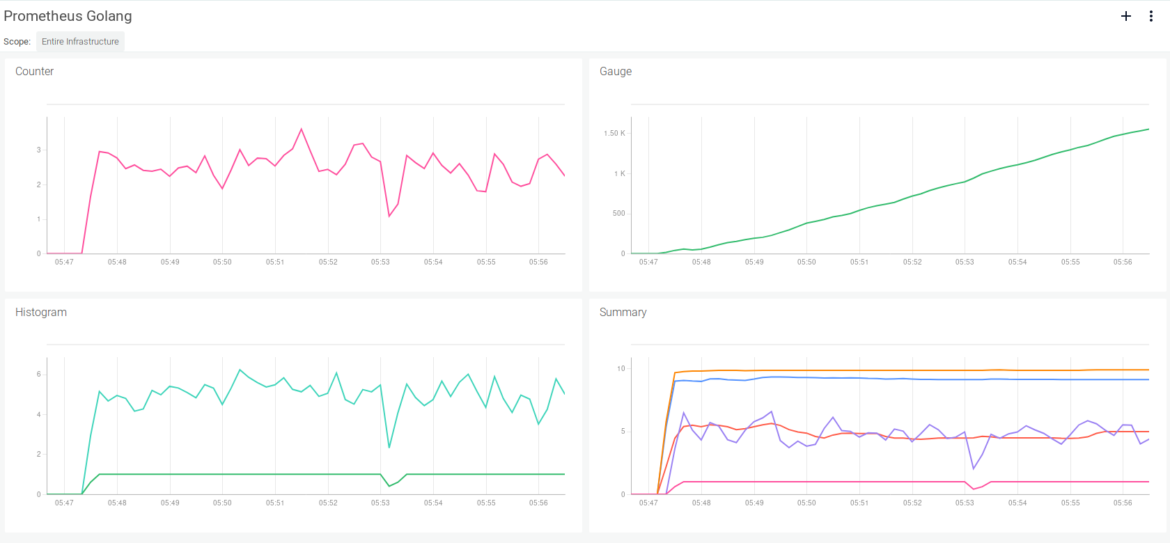Screen dimensions: 1170x543
Task: Open the three-dot dashboard options menu
Action: tap(1151, 16)
